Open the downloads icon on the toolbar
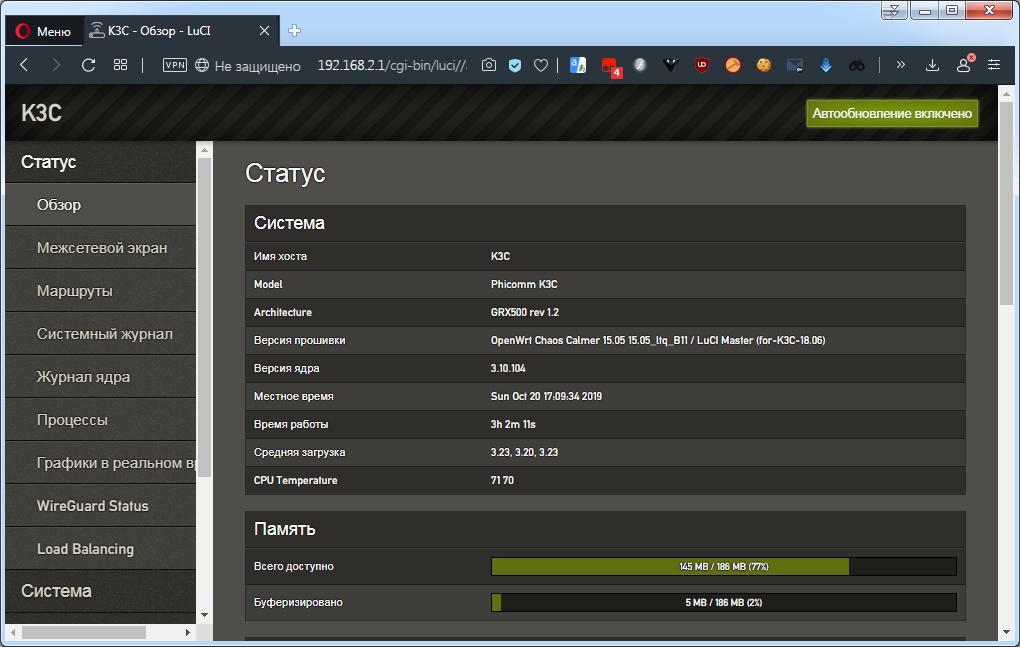Viewport: 1020px width, 647px height. click(x=932, y=64)
